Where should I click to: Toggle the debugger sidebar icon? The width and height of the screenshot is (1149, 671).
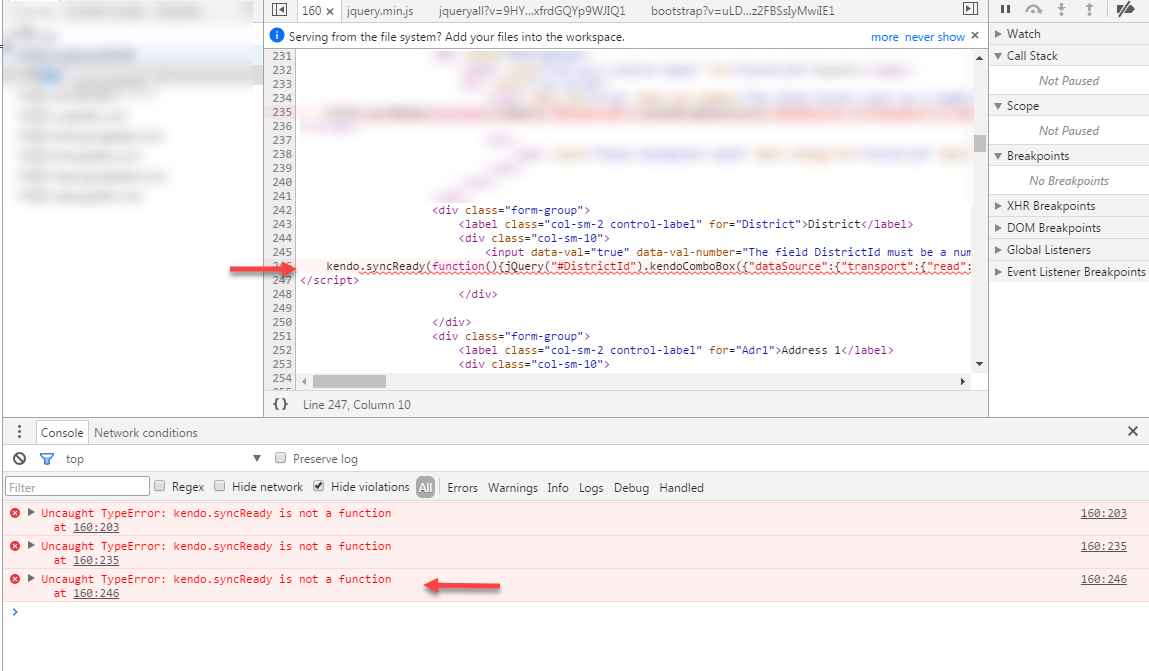970,10
